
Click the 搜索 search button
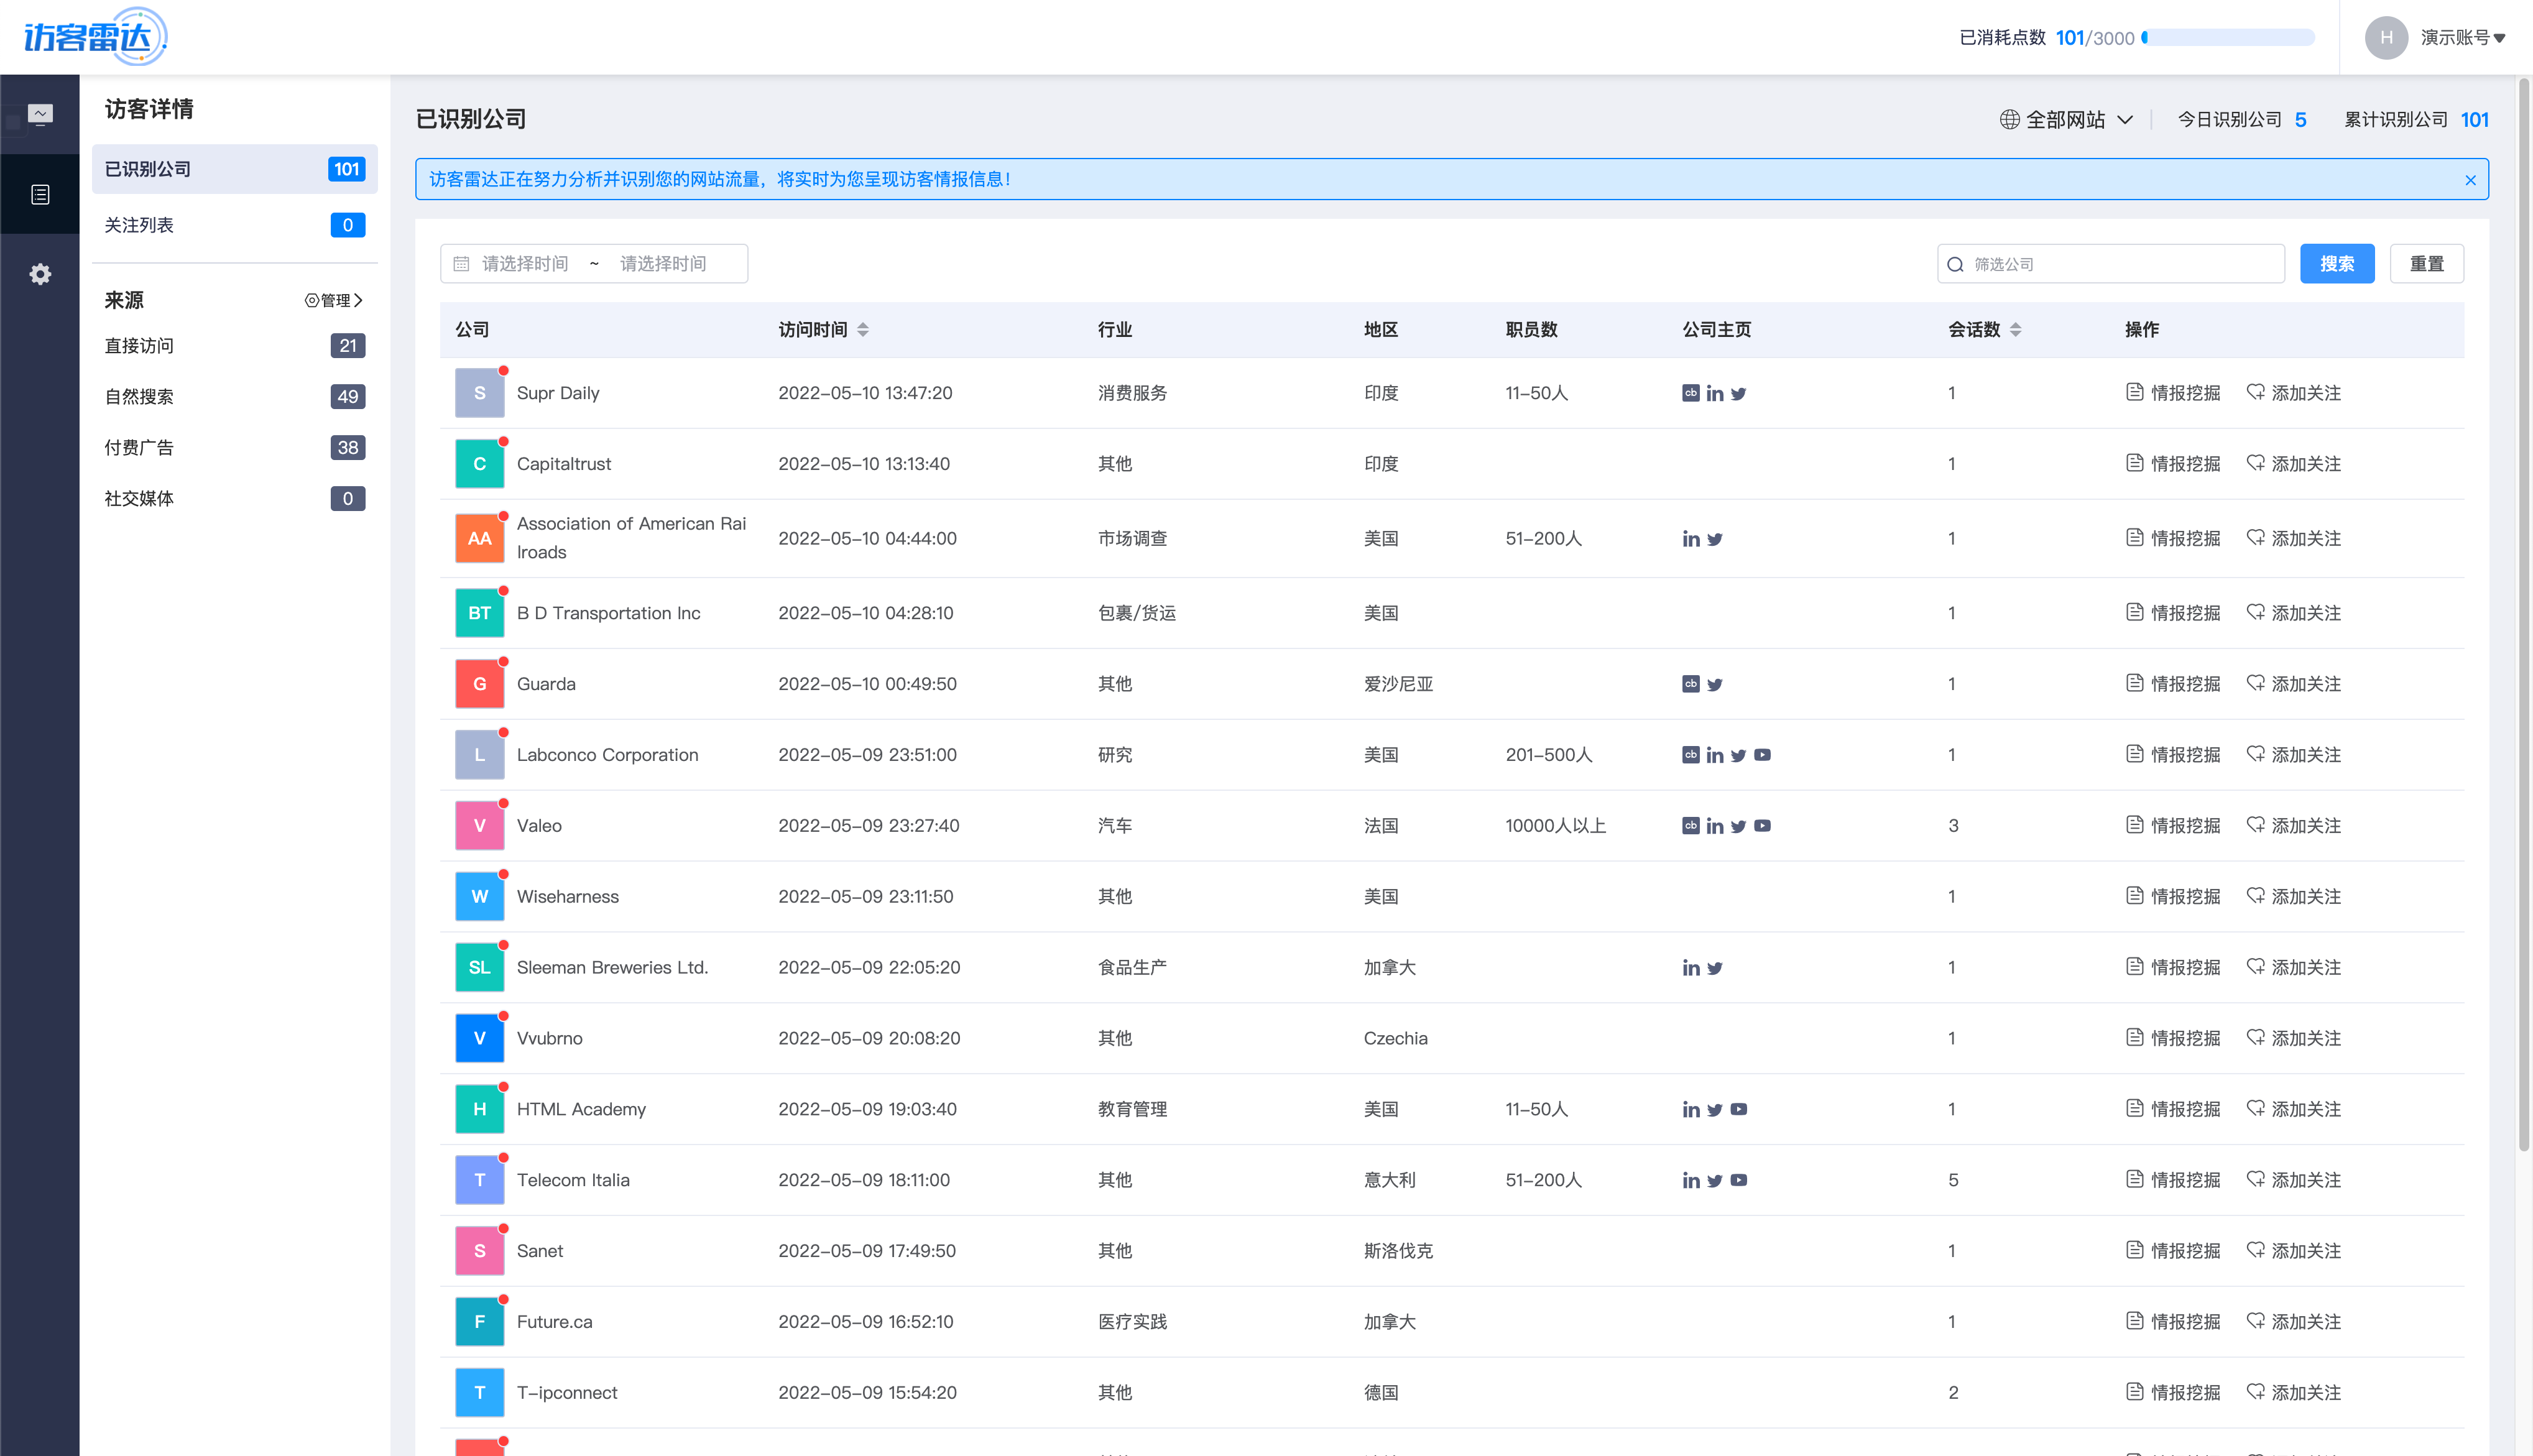coord(2337,263)
